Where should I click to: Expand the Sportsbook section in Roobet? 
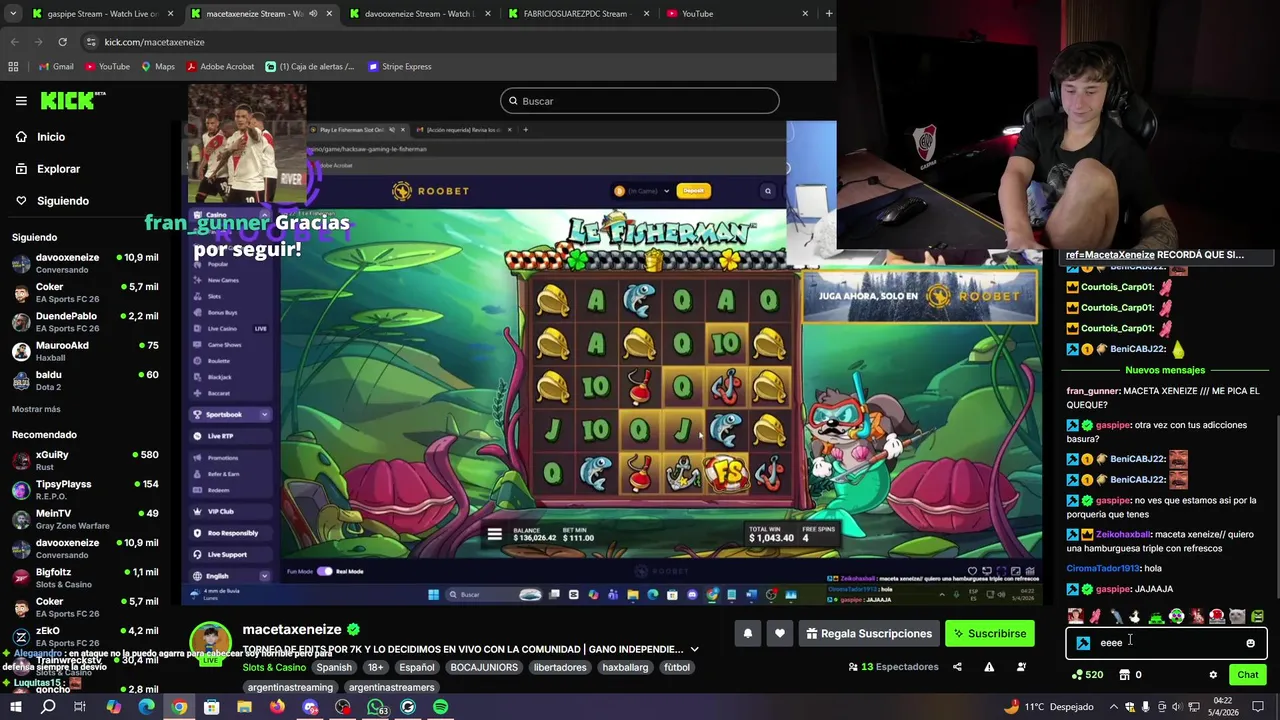pyautogui.click(x=264, y=414)
